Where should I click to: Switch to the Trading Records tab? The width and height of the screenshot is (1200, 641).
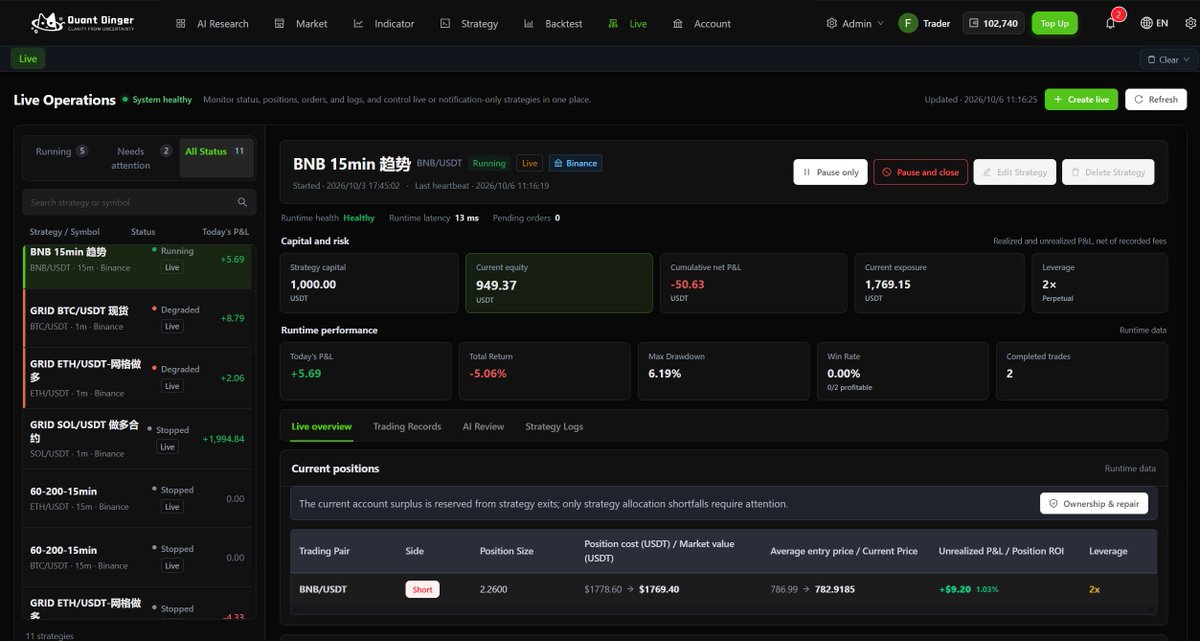[x=407, y=426]
